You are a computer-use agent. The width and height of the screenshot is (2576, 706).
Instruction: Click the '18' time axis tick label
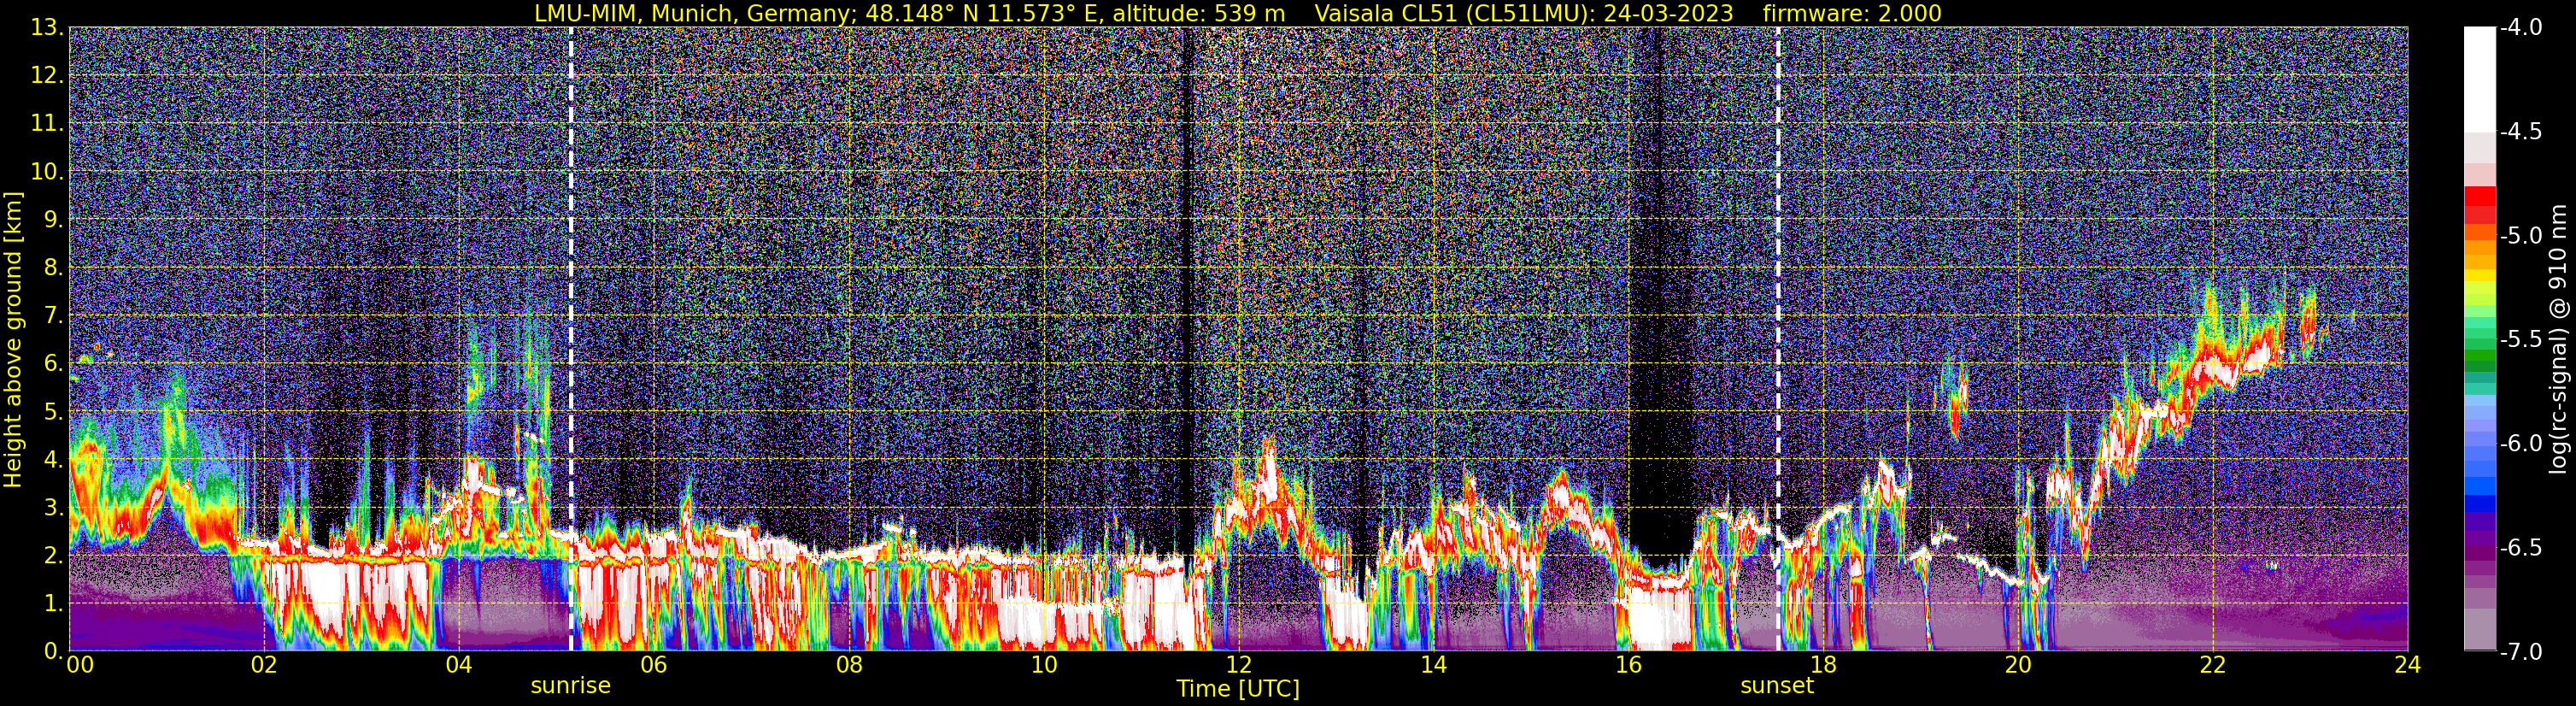(1823, 665)
